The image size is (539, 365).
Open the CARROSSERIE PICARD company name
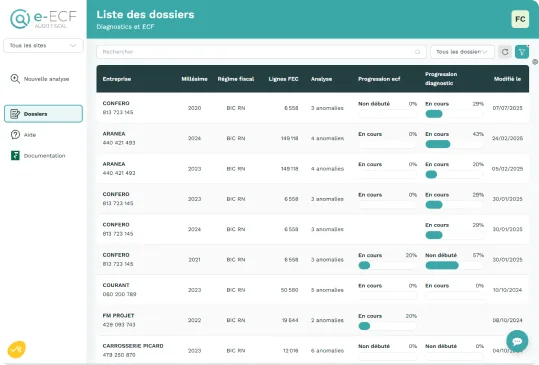tap(133, 346)
